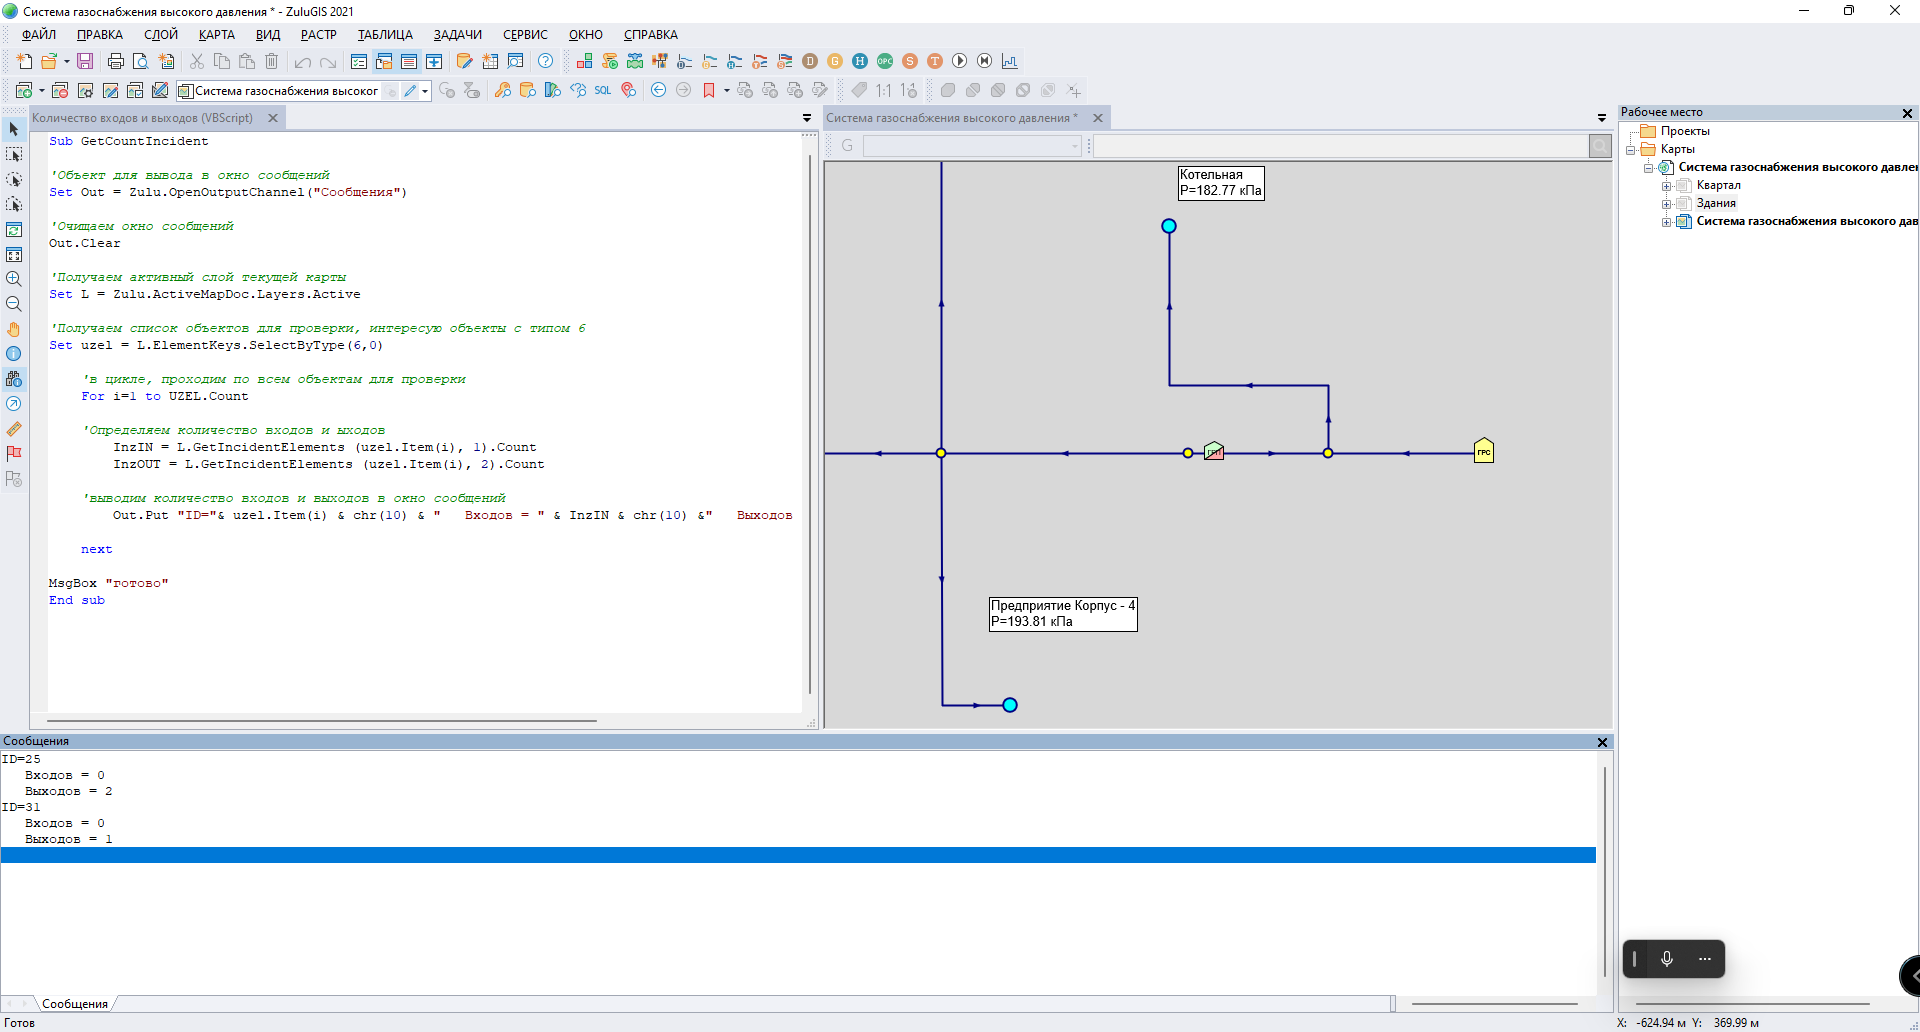Expand the Квартал layer node

pyautogui.click(x=1666, y=186)
